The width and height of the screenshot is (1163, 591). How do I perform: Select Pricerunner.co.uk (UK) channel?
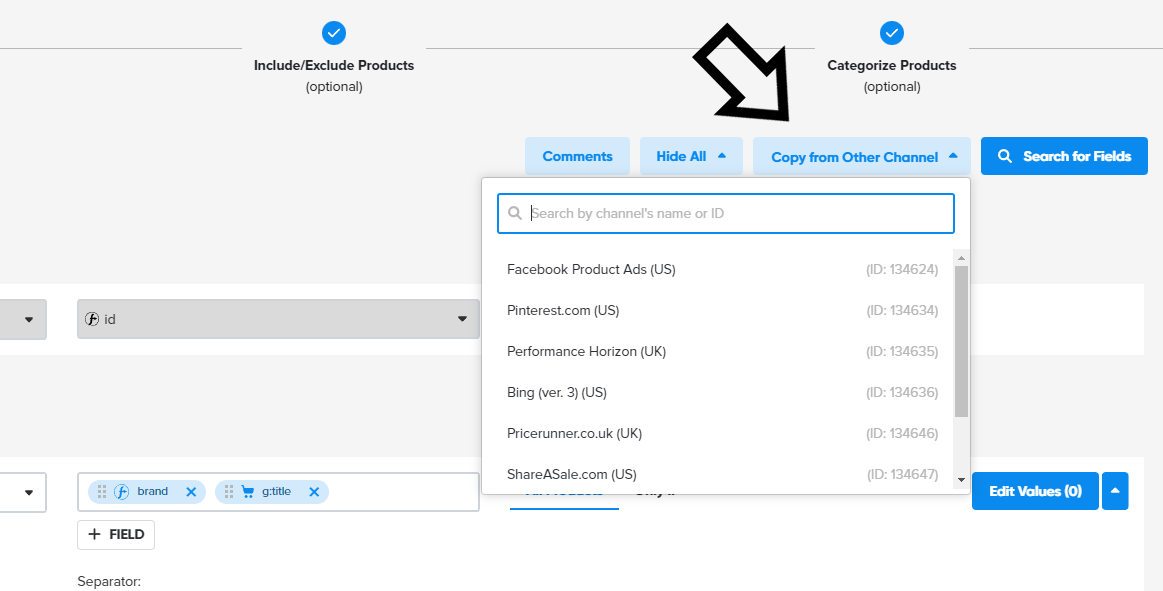tap(574, 434)
